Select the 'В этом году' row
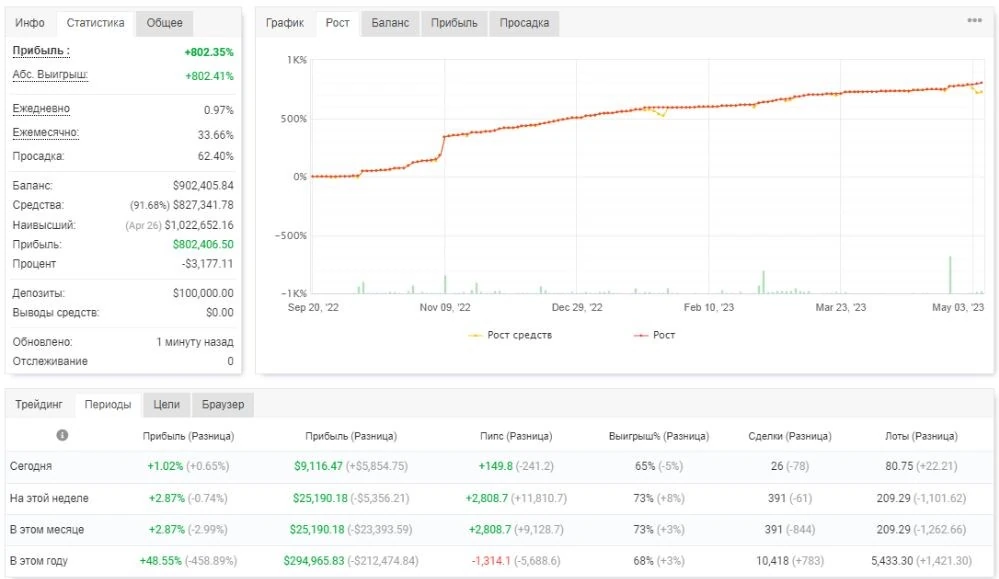Image resolution: width=999 pixels, height=579 pixels. point(500,561)
